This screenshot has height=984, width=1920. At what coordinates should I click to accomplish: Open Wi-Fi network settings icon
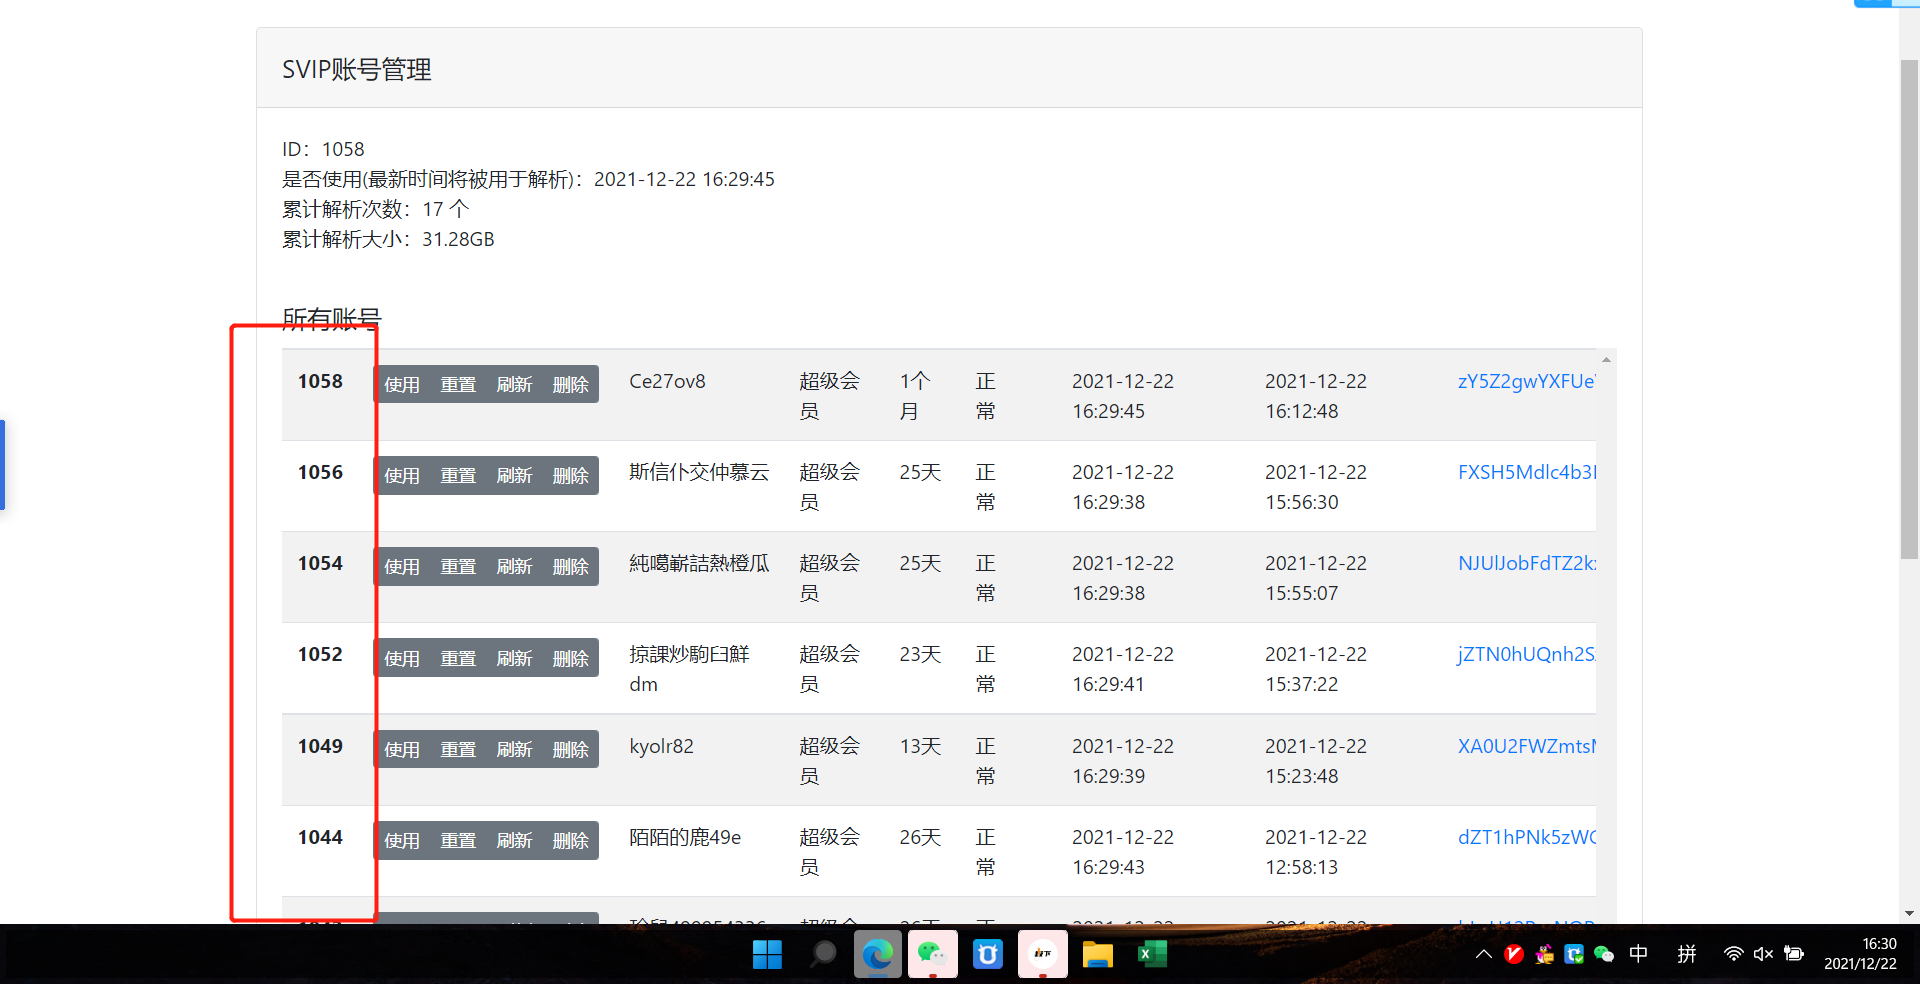(1733, 954)
